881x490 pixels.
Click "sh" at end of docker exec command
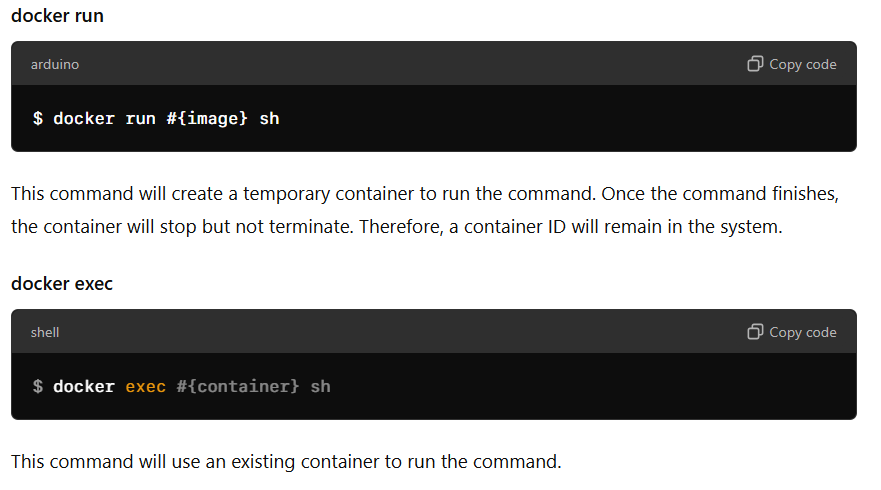(320, 386)
